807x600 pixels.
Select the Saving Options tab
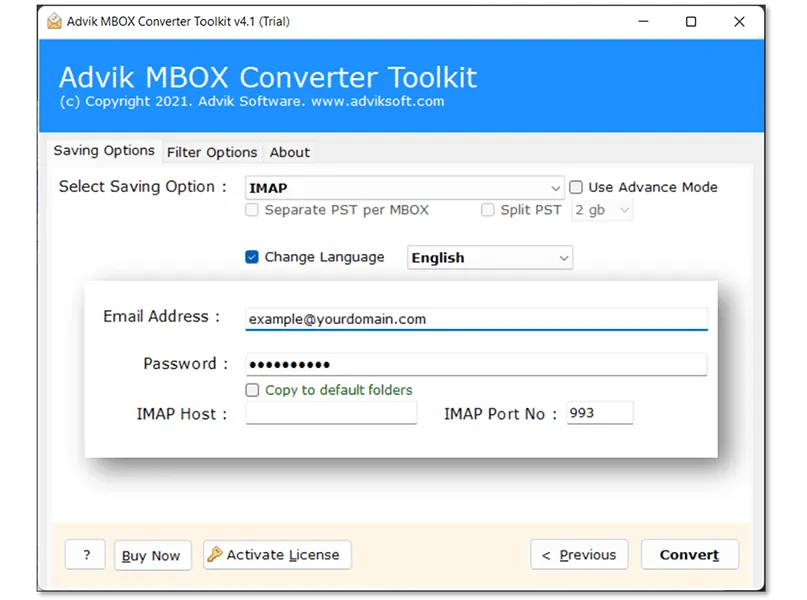pos(103,151)
